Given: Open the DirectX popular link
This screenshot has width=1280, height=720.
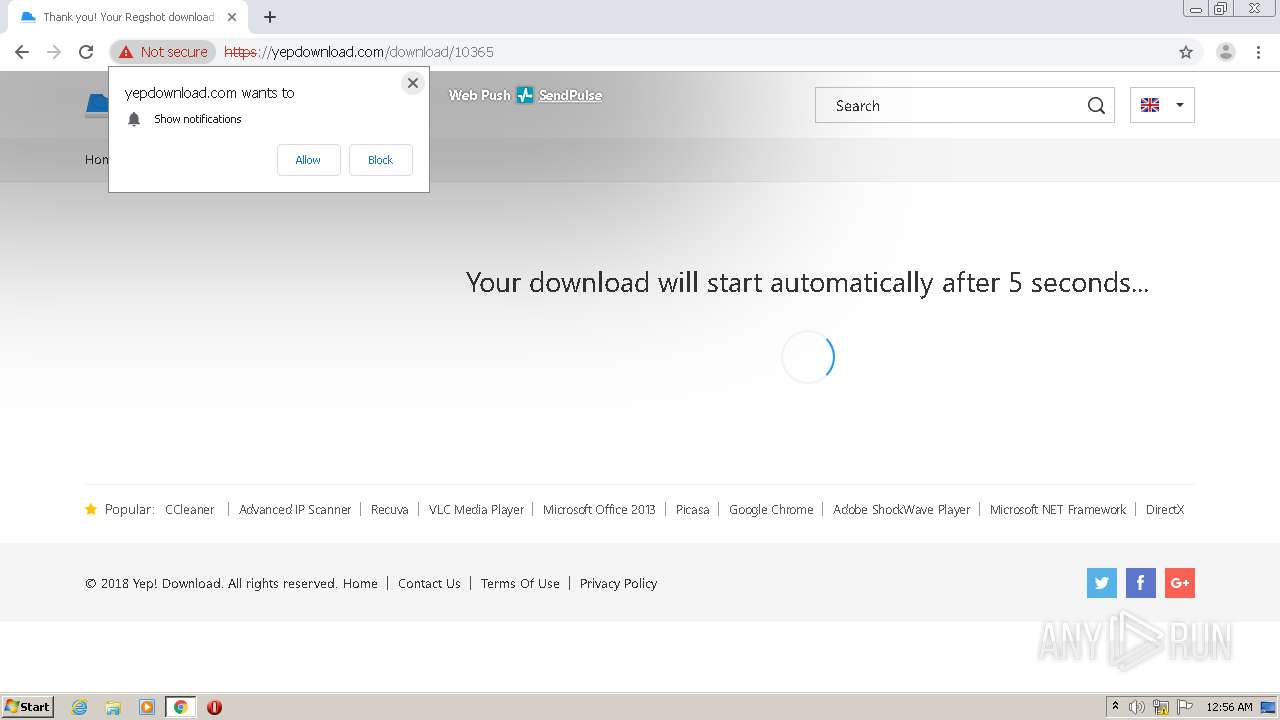Looking at the screenshot, I should tap(1165, 509).
